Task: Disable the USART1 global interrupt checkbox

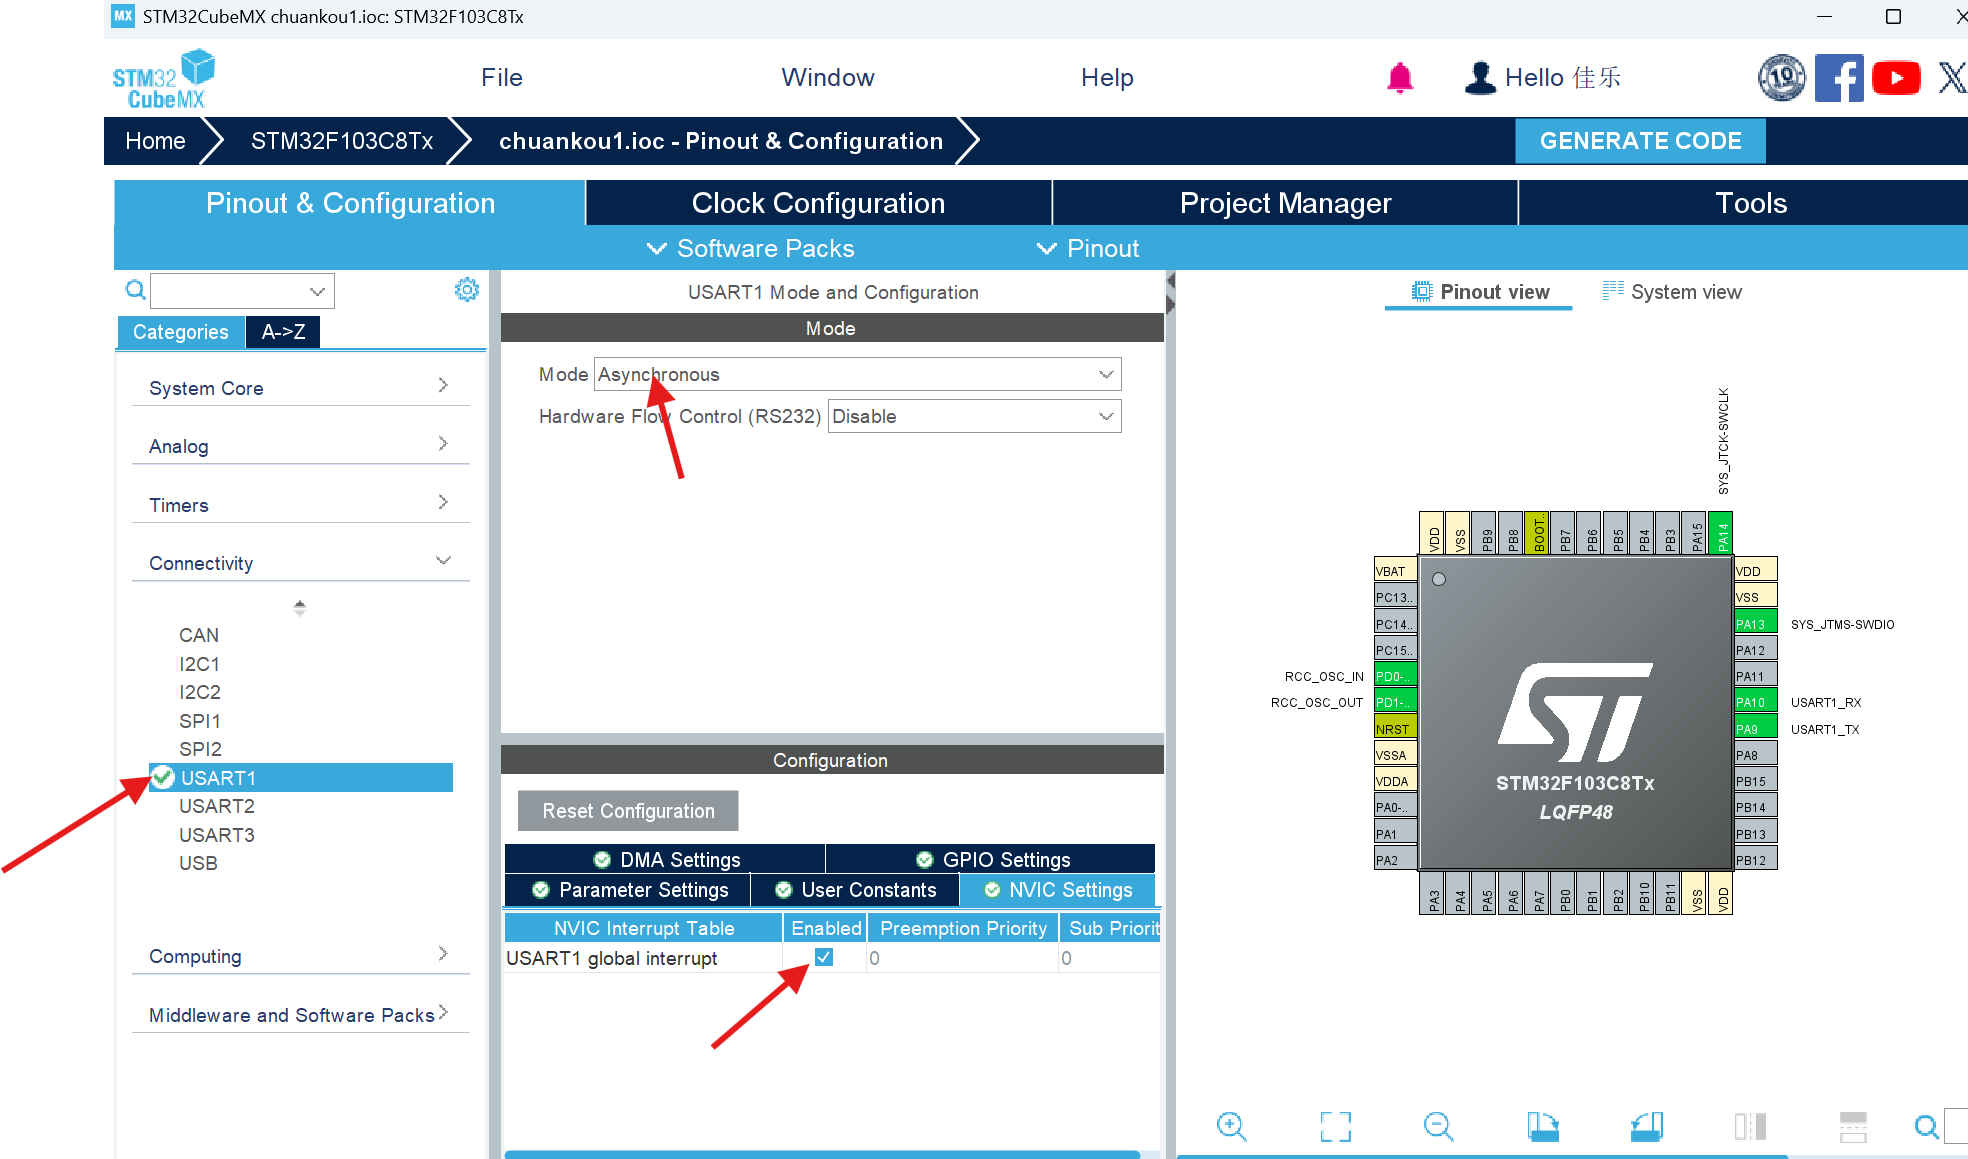Action: (x=824, y=957)
